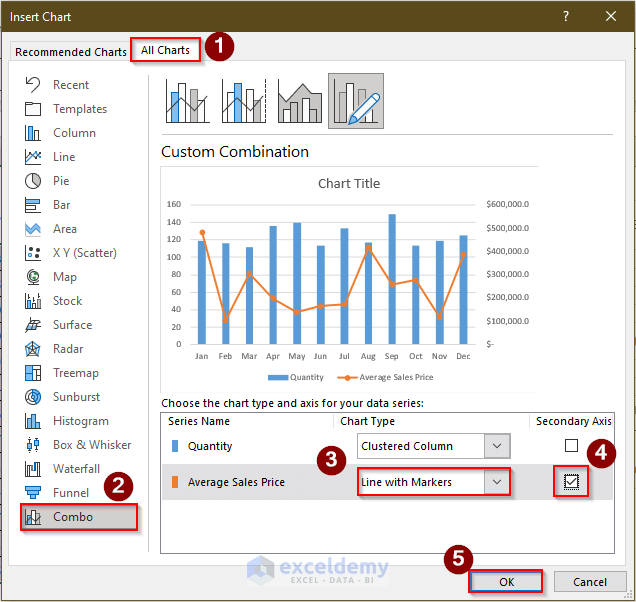Select Stacked Area - Clustered Column subtype
The height and width of the screenshot is (602, 636).
pyautogui.click(x=300, y=101)
